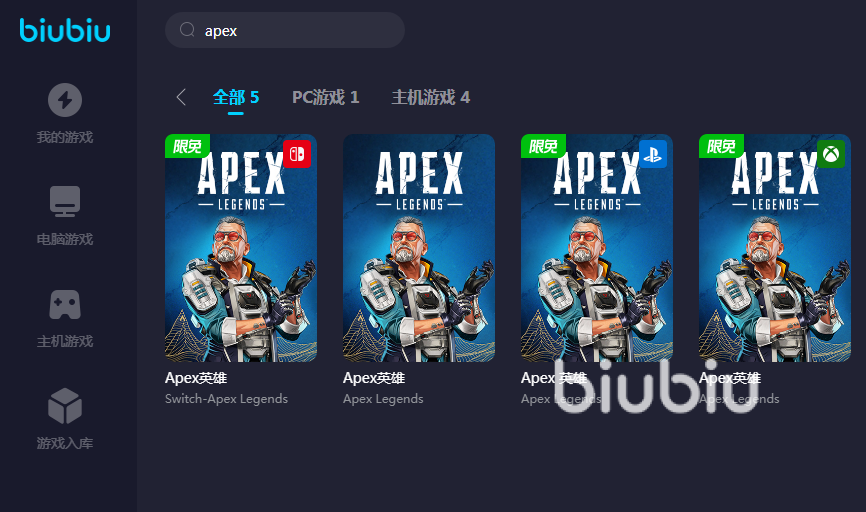Click the Xbox platform badge
866x512 pixels.
831,154
